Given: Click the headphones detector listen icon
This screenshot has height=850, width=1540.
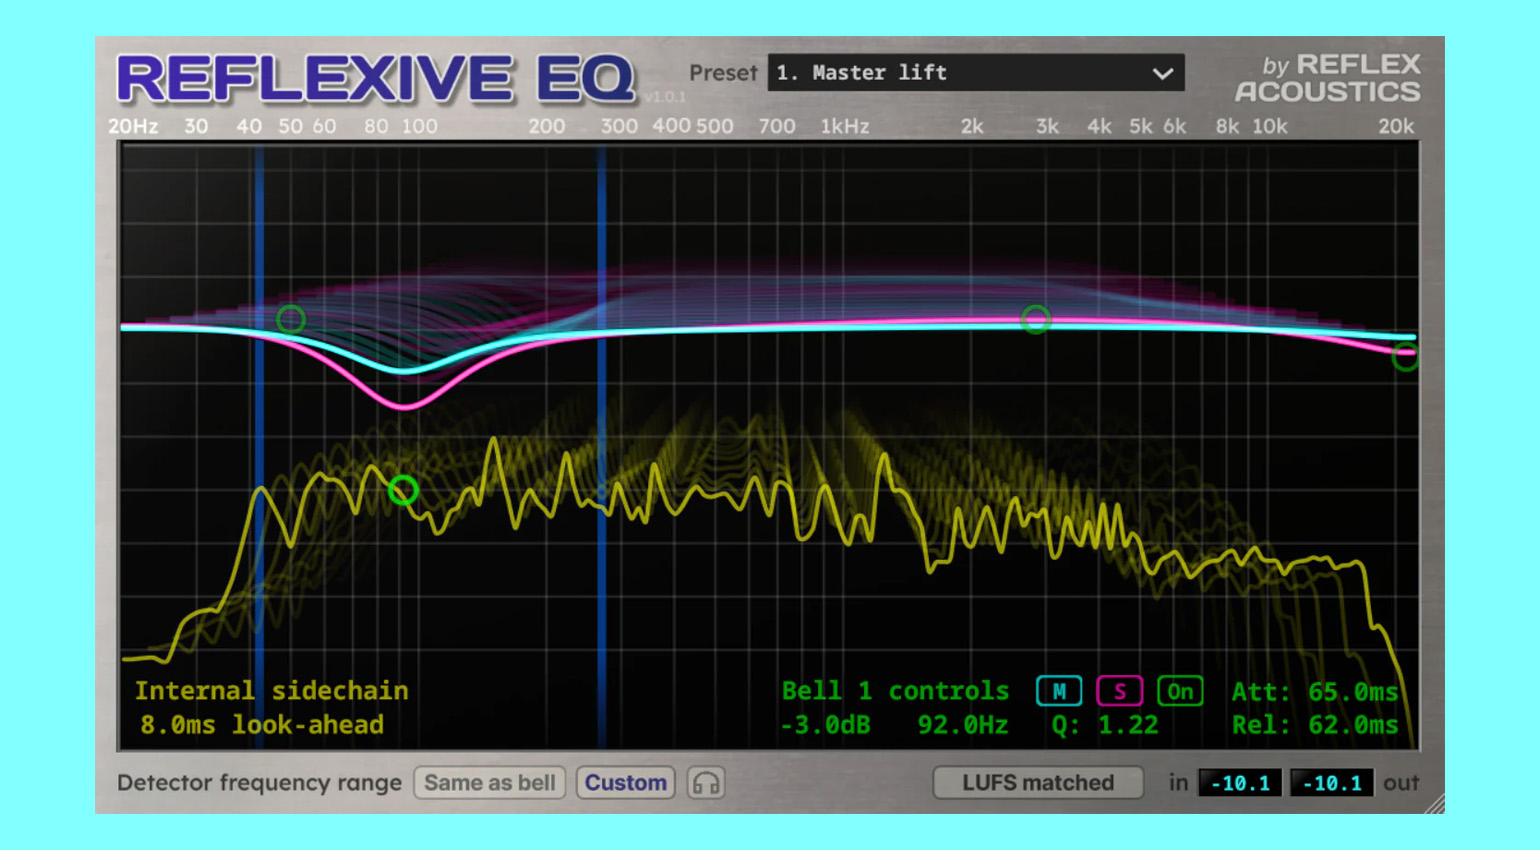Looking at the screenshot, I should pos(706,783).
